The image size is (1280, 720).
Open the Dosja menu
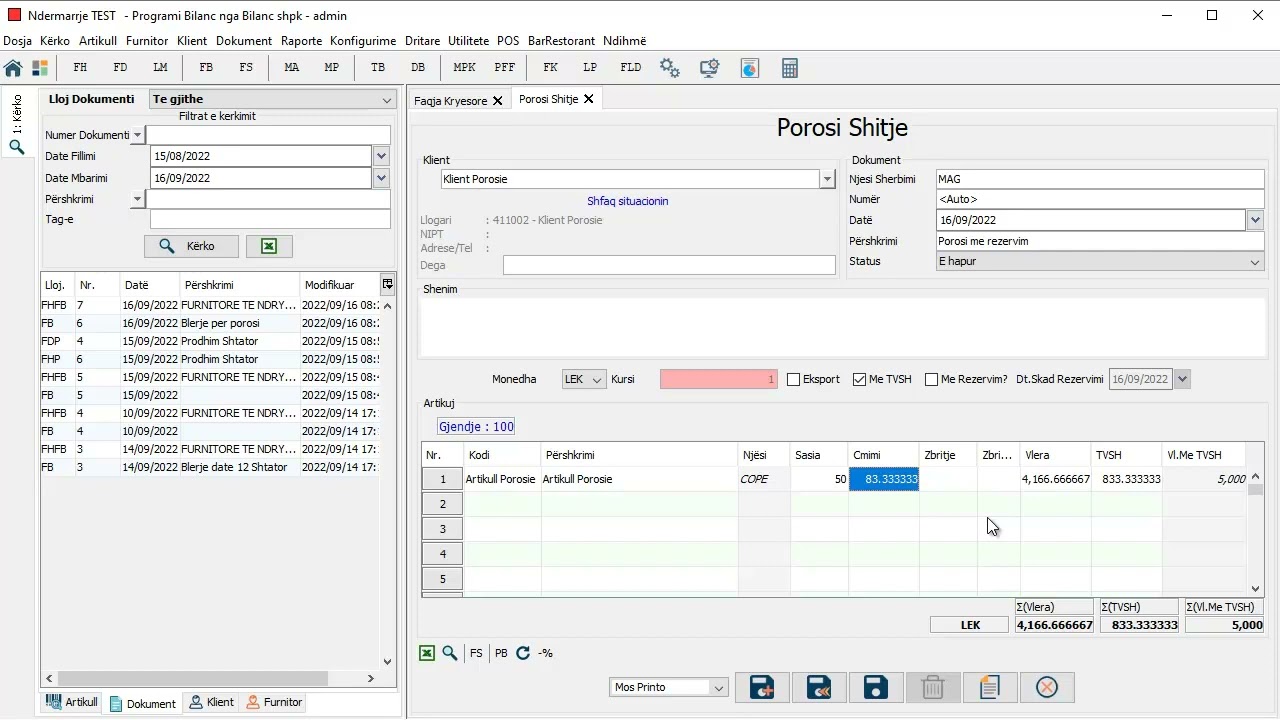click(18, 41)
